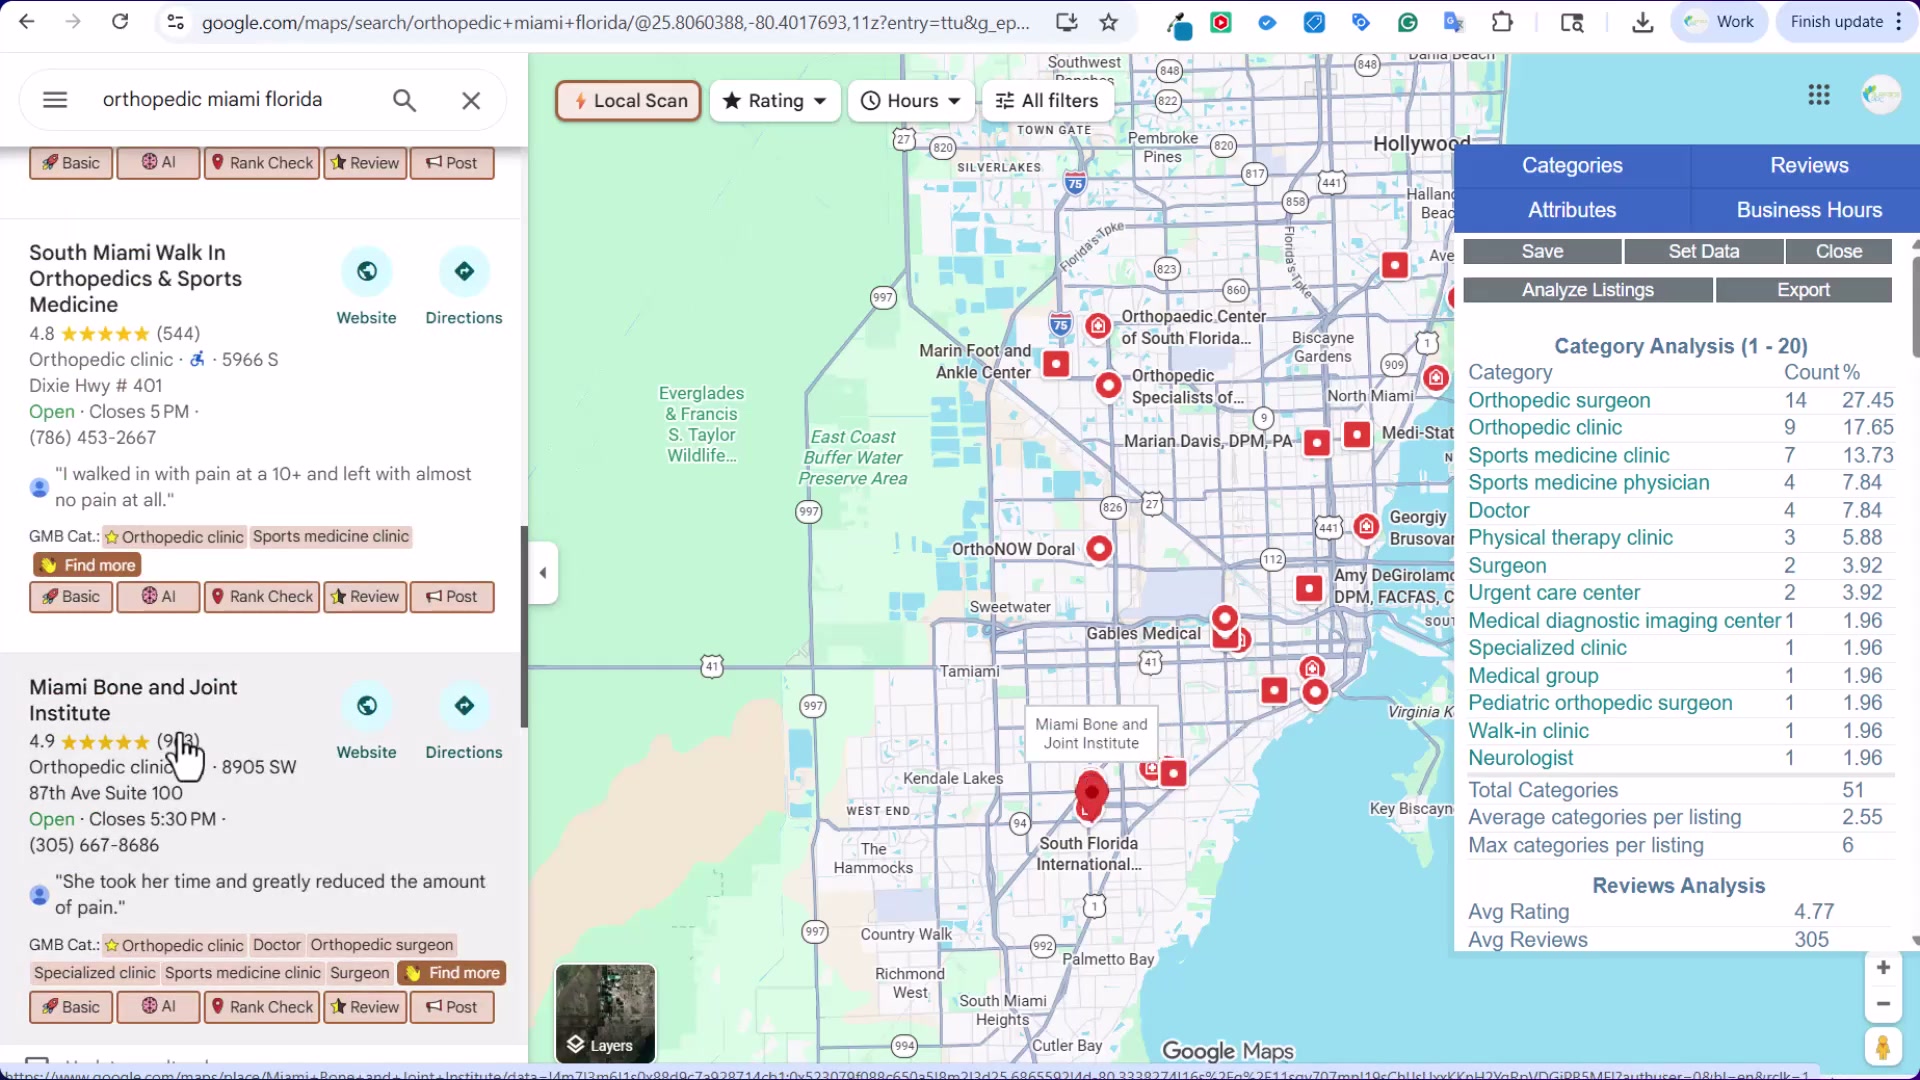Click the Set Data button
The width and height of the screenshot is (1920, 1080).
1704,252
